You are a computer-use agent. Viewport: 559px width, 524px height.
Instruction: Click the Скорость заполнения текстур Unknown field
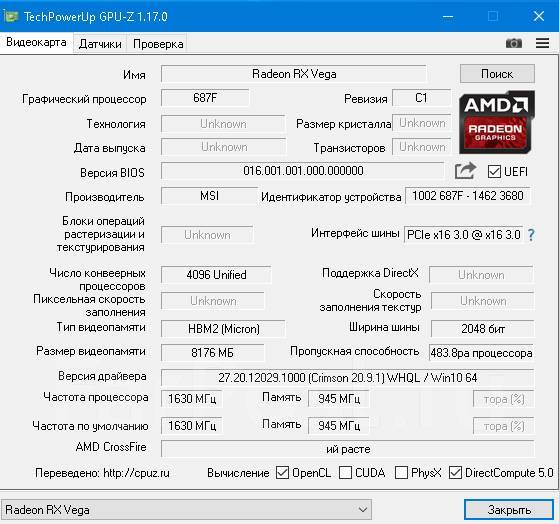point(482,301)
